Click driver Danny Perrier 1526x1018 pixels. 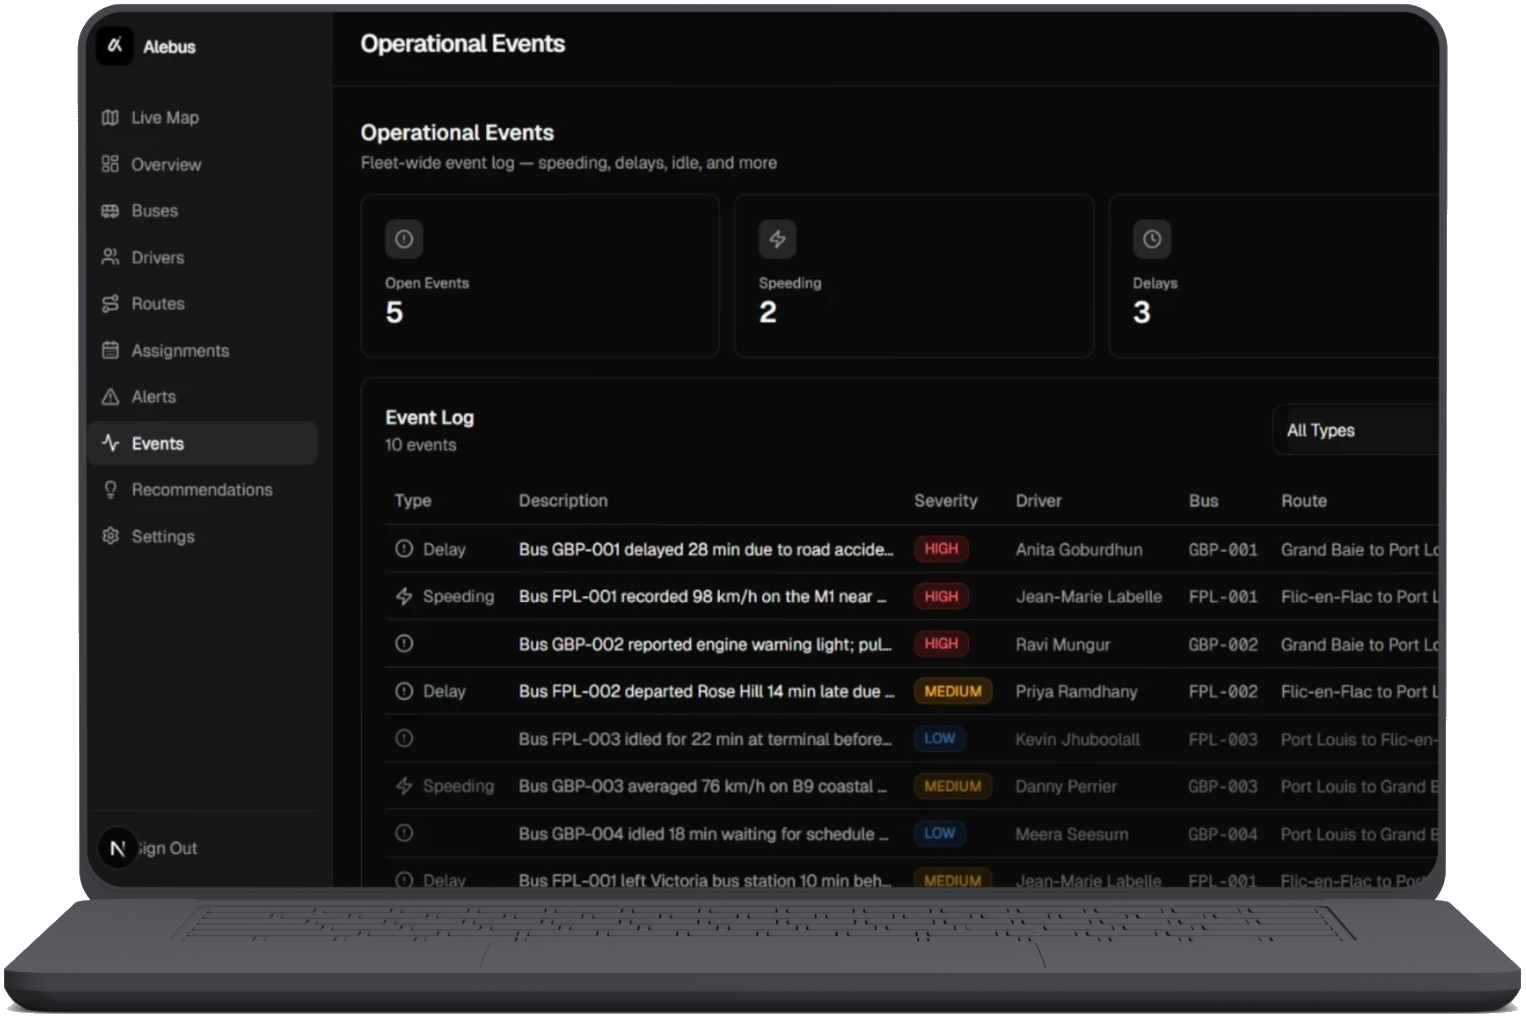pyautogui.click(x=1066, y=786)
